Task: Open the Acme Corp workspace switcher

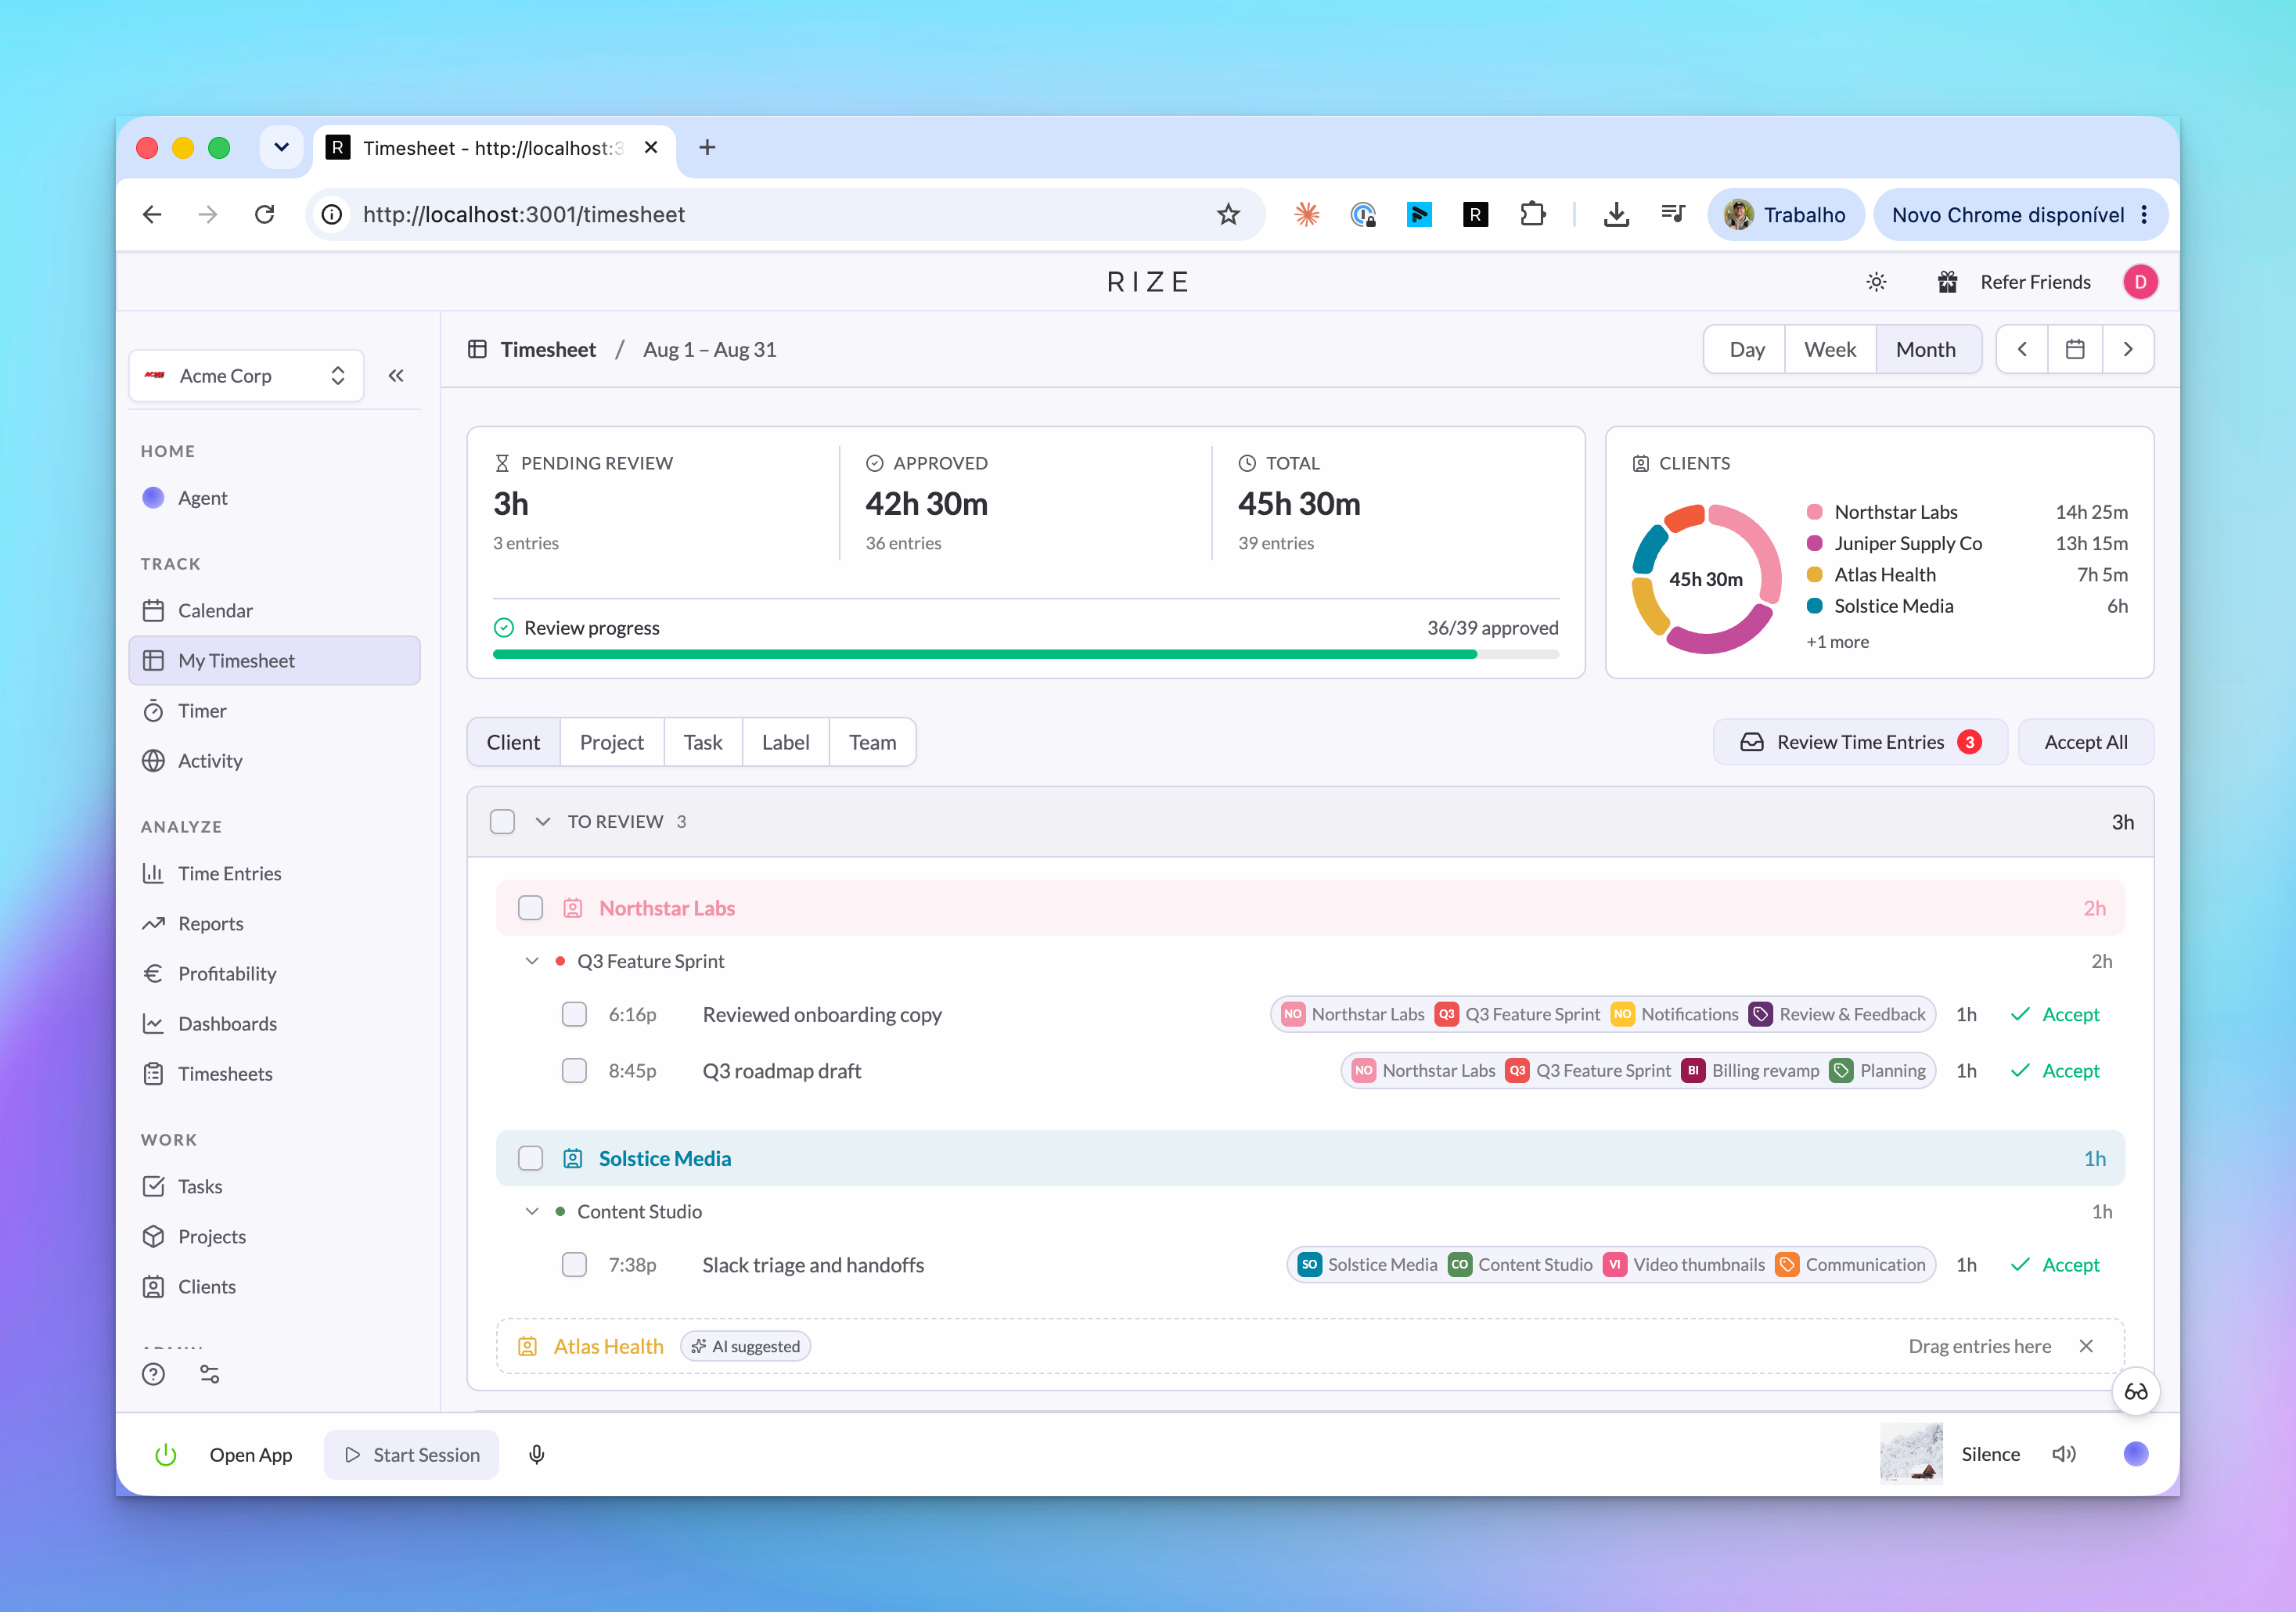Action: click(x=246, y=376)
